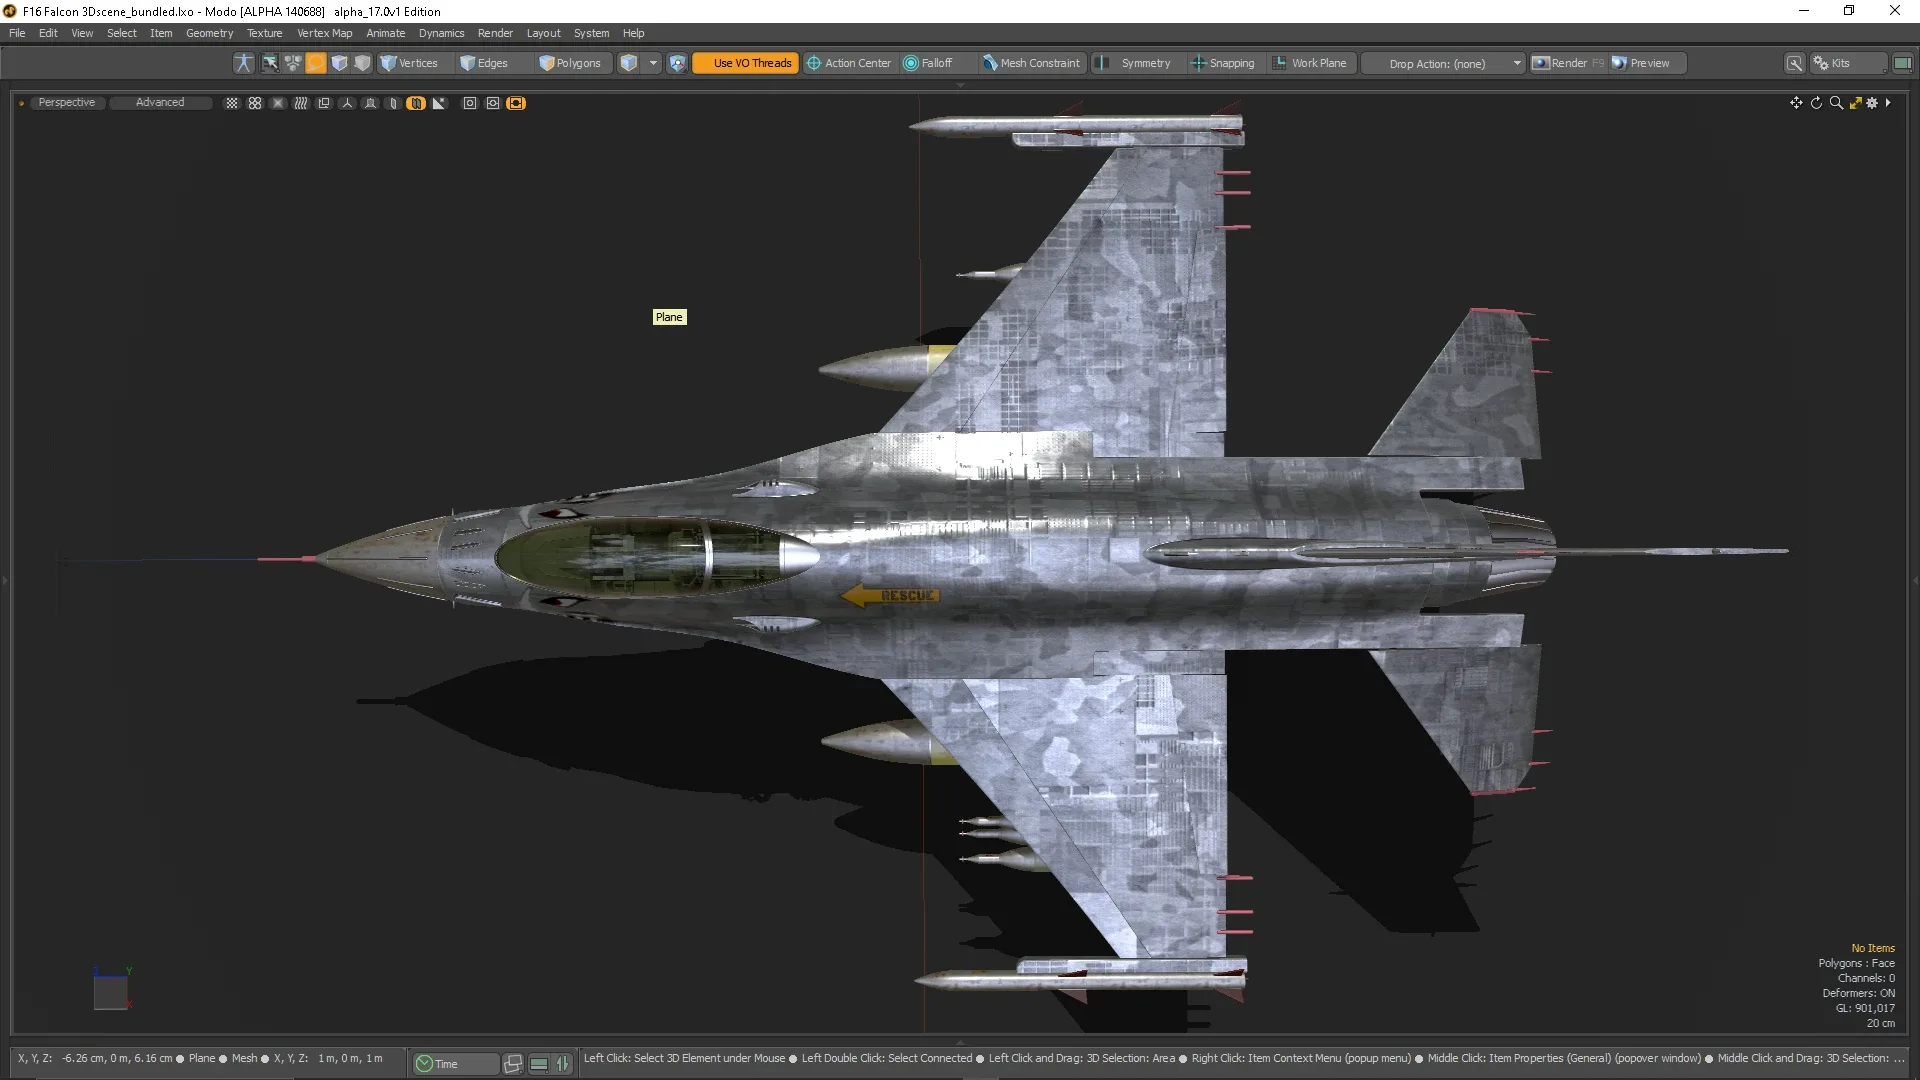Click the work plane perspective viewport icon
Viewport: 1920px width, 1080px height.
click(370, 103)
